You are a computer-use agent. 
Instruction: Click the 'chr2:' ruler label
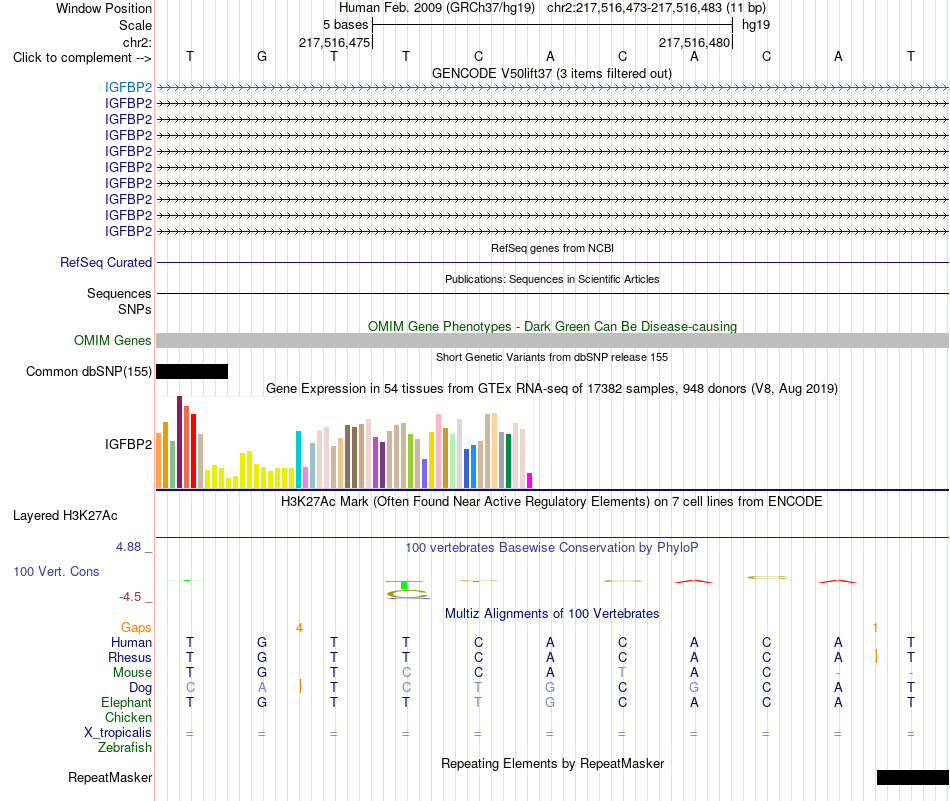(x=137, y=42)
